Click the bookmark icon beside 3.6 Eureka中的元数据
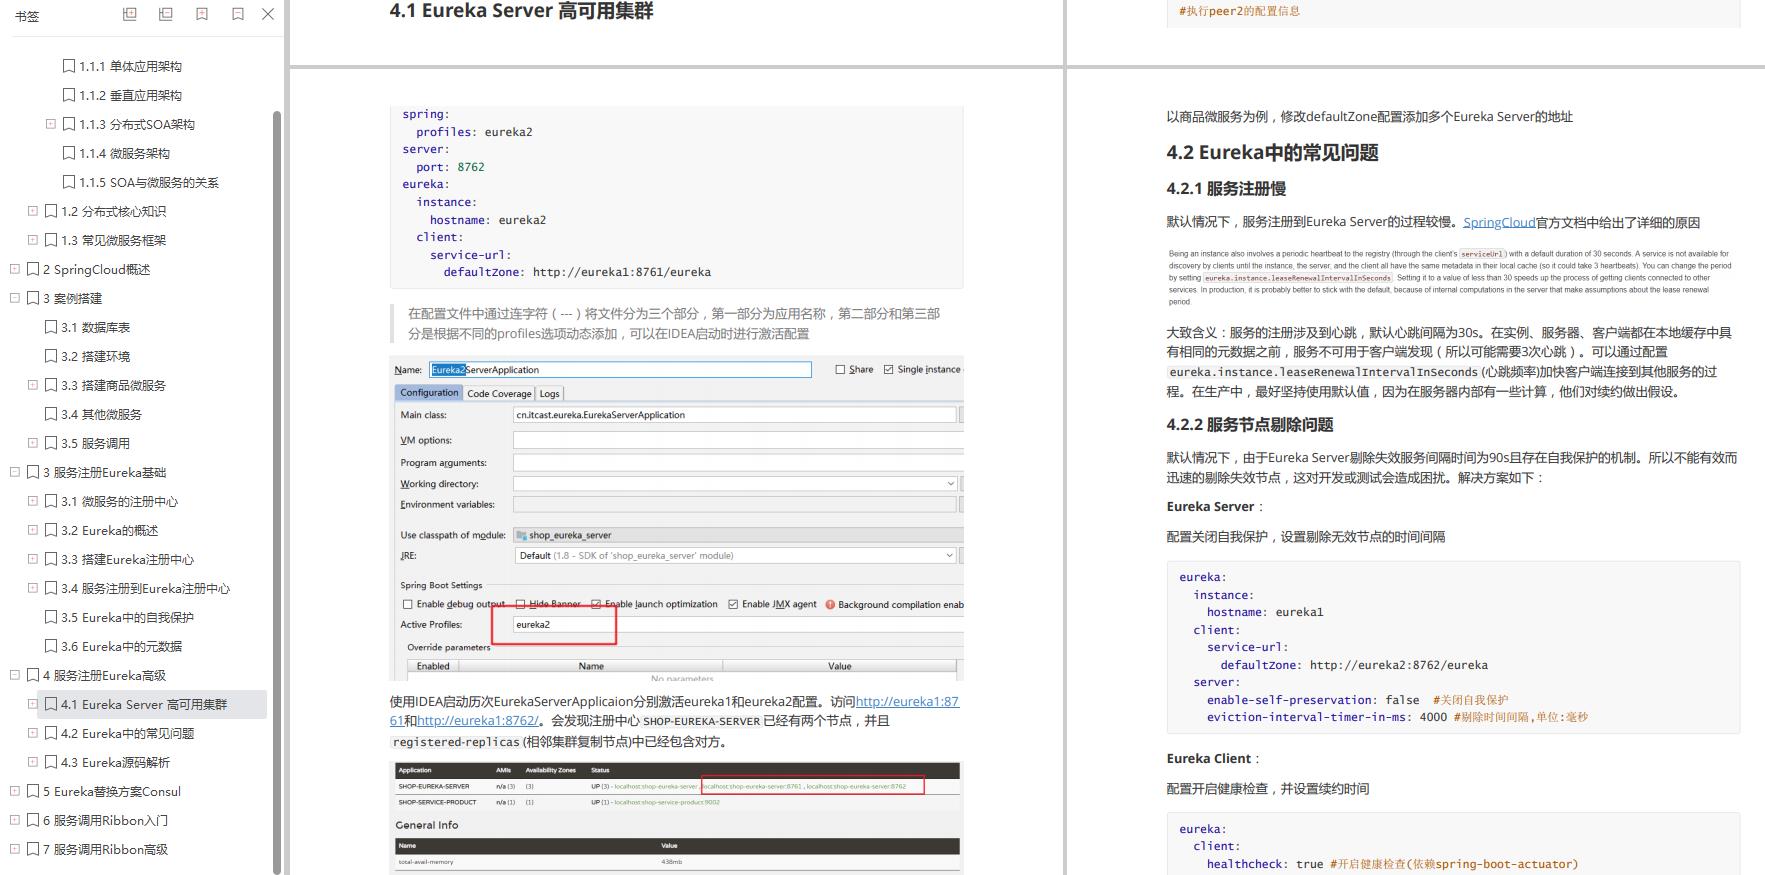1765x875 pixels. (51, 646)
